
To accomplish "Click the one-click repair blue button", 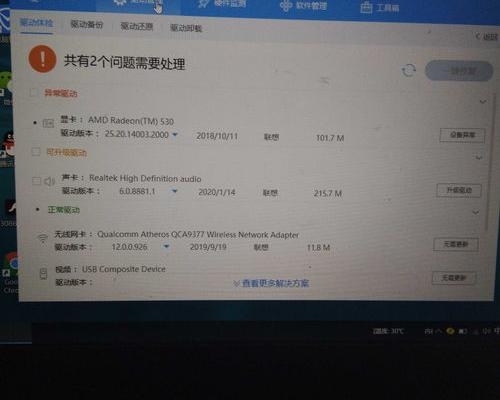I will point(459,71).
